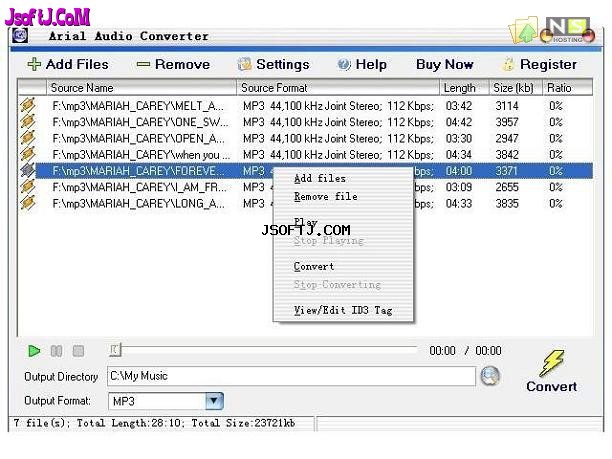The image size is (612, 459).
Task: Sort by the Length column header
Action: 464,88
